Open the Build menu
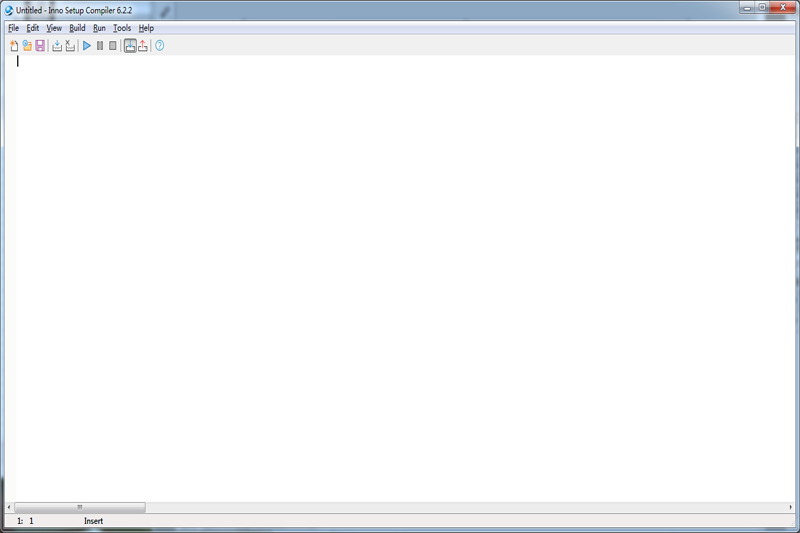This screenshot has width=800, height=533. point(77,28)
